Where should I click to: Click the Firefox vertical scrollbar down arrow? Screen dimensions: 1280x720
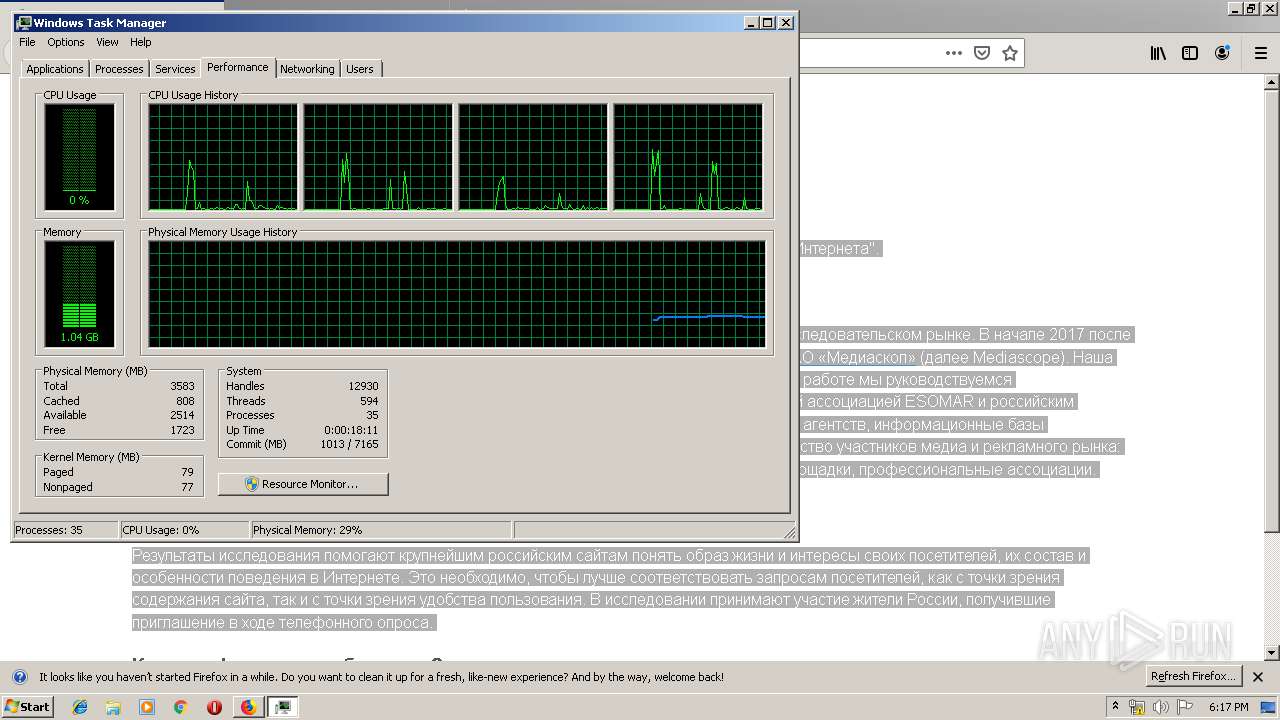click(x=1272, y=652)
